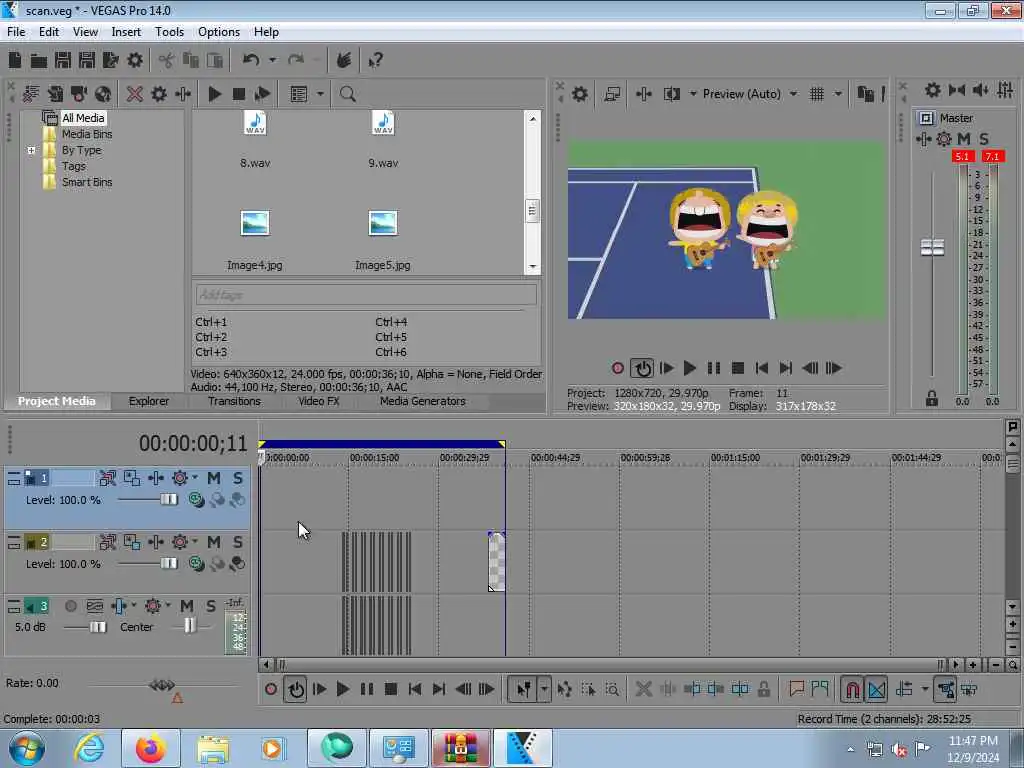1024x768 pixels.
Task: Select the 8.wav media file
Action: [255, 139]
